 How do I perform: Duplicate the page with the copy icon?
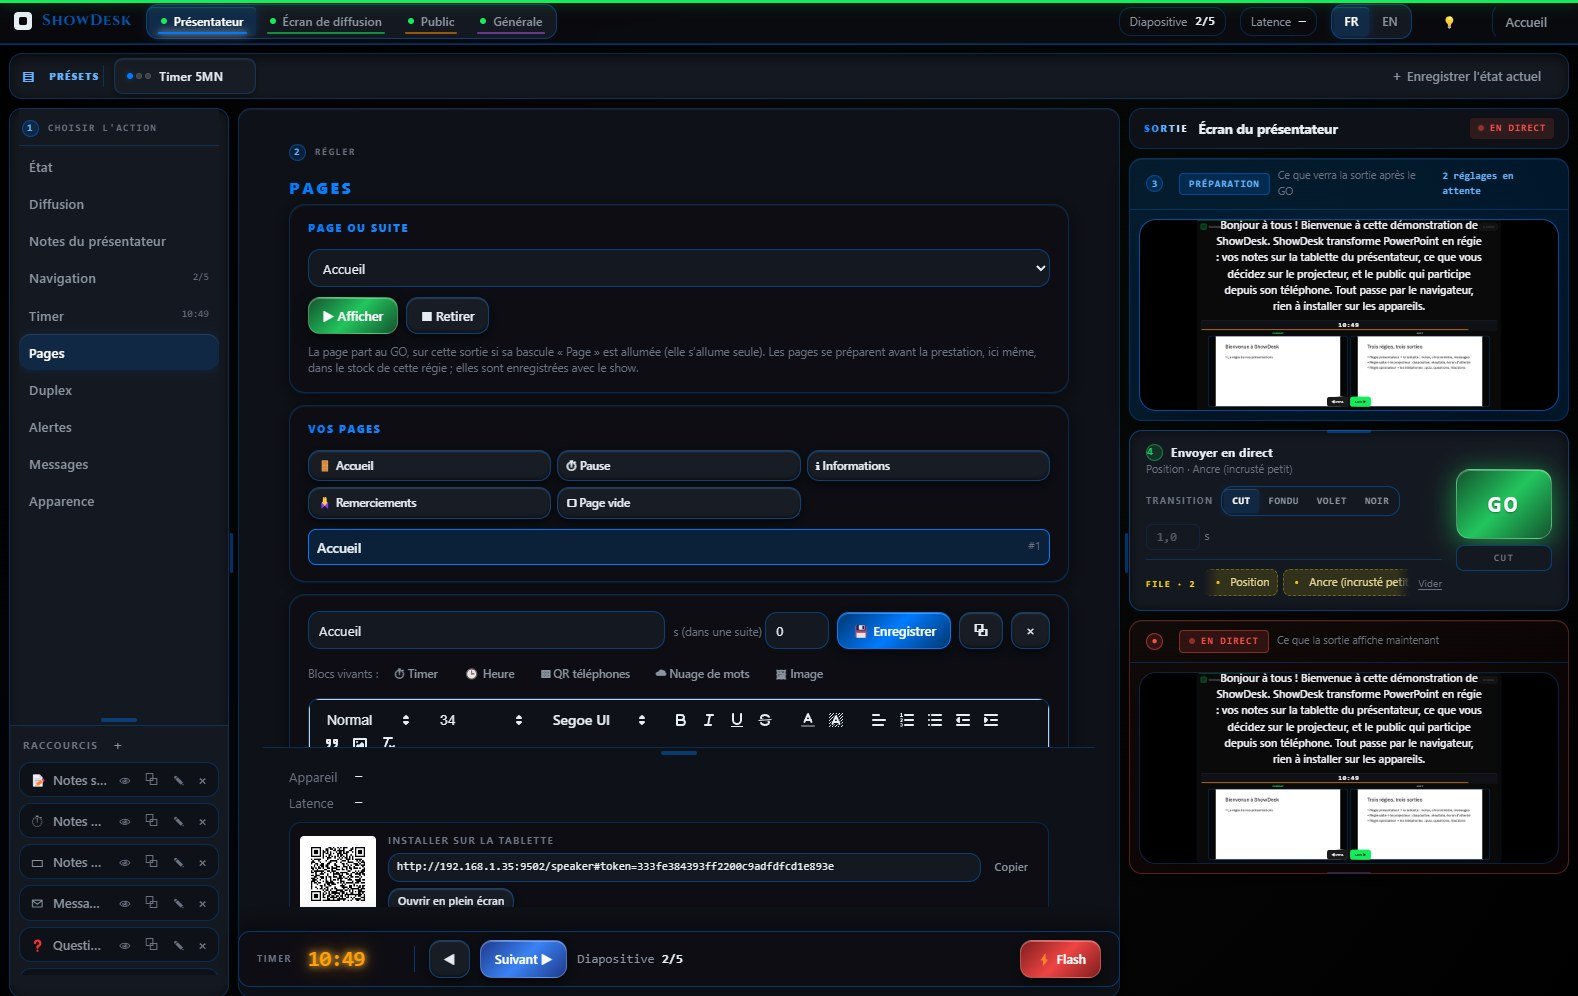(x=981, y=631)
